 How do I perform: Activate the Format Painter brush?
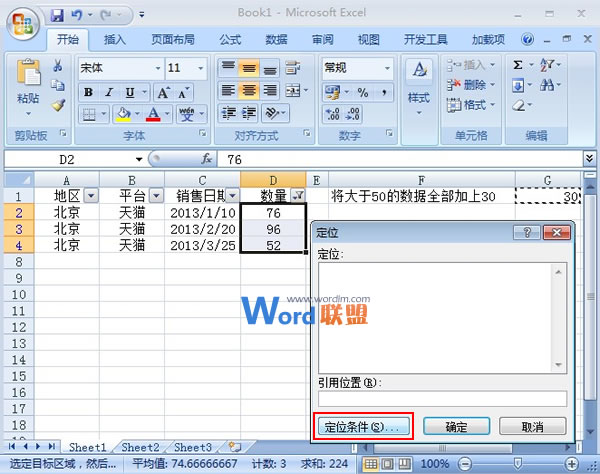(58, 105)
